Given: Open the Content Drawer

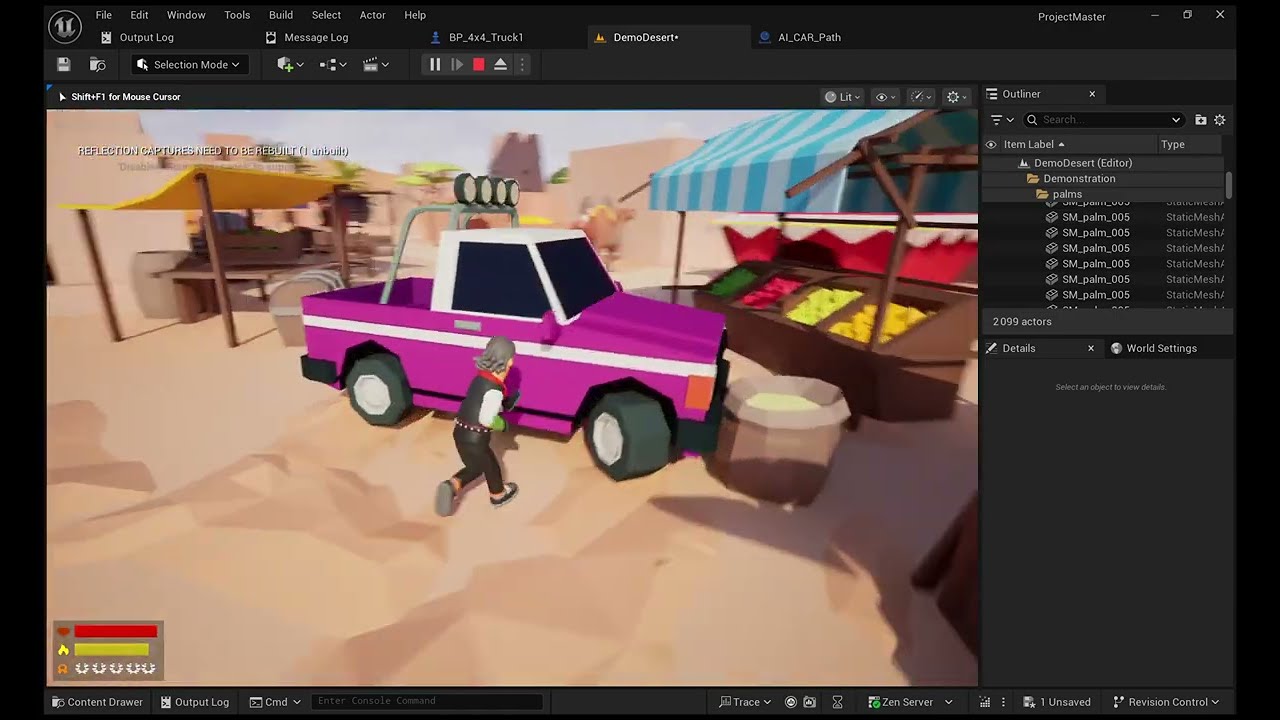Looking at the screenshot, I should point(97,702).
